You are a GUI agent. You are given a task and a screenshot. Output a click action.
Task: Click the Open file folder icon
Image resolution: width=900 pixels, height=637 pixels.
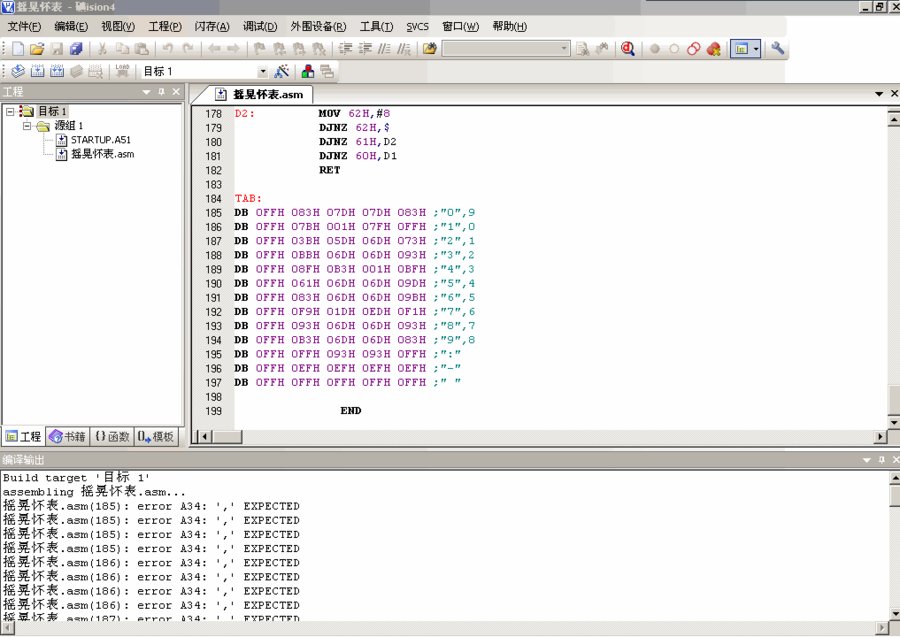pos(37,48)
